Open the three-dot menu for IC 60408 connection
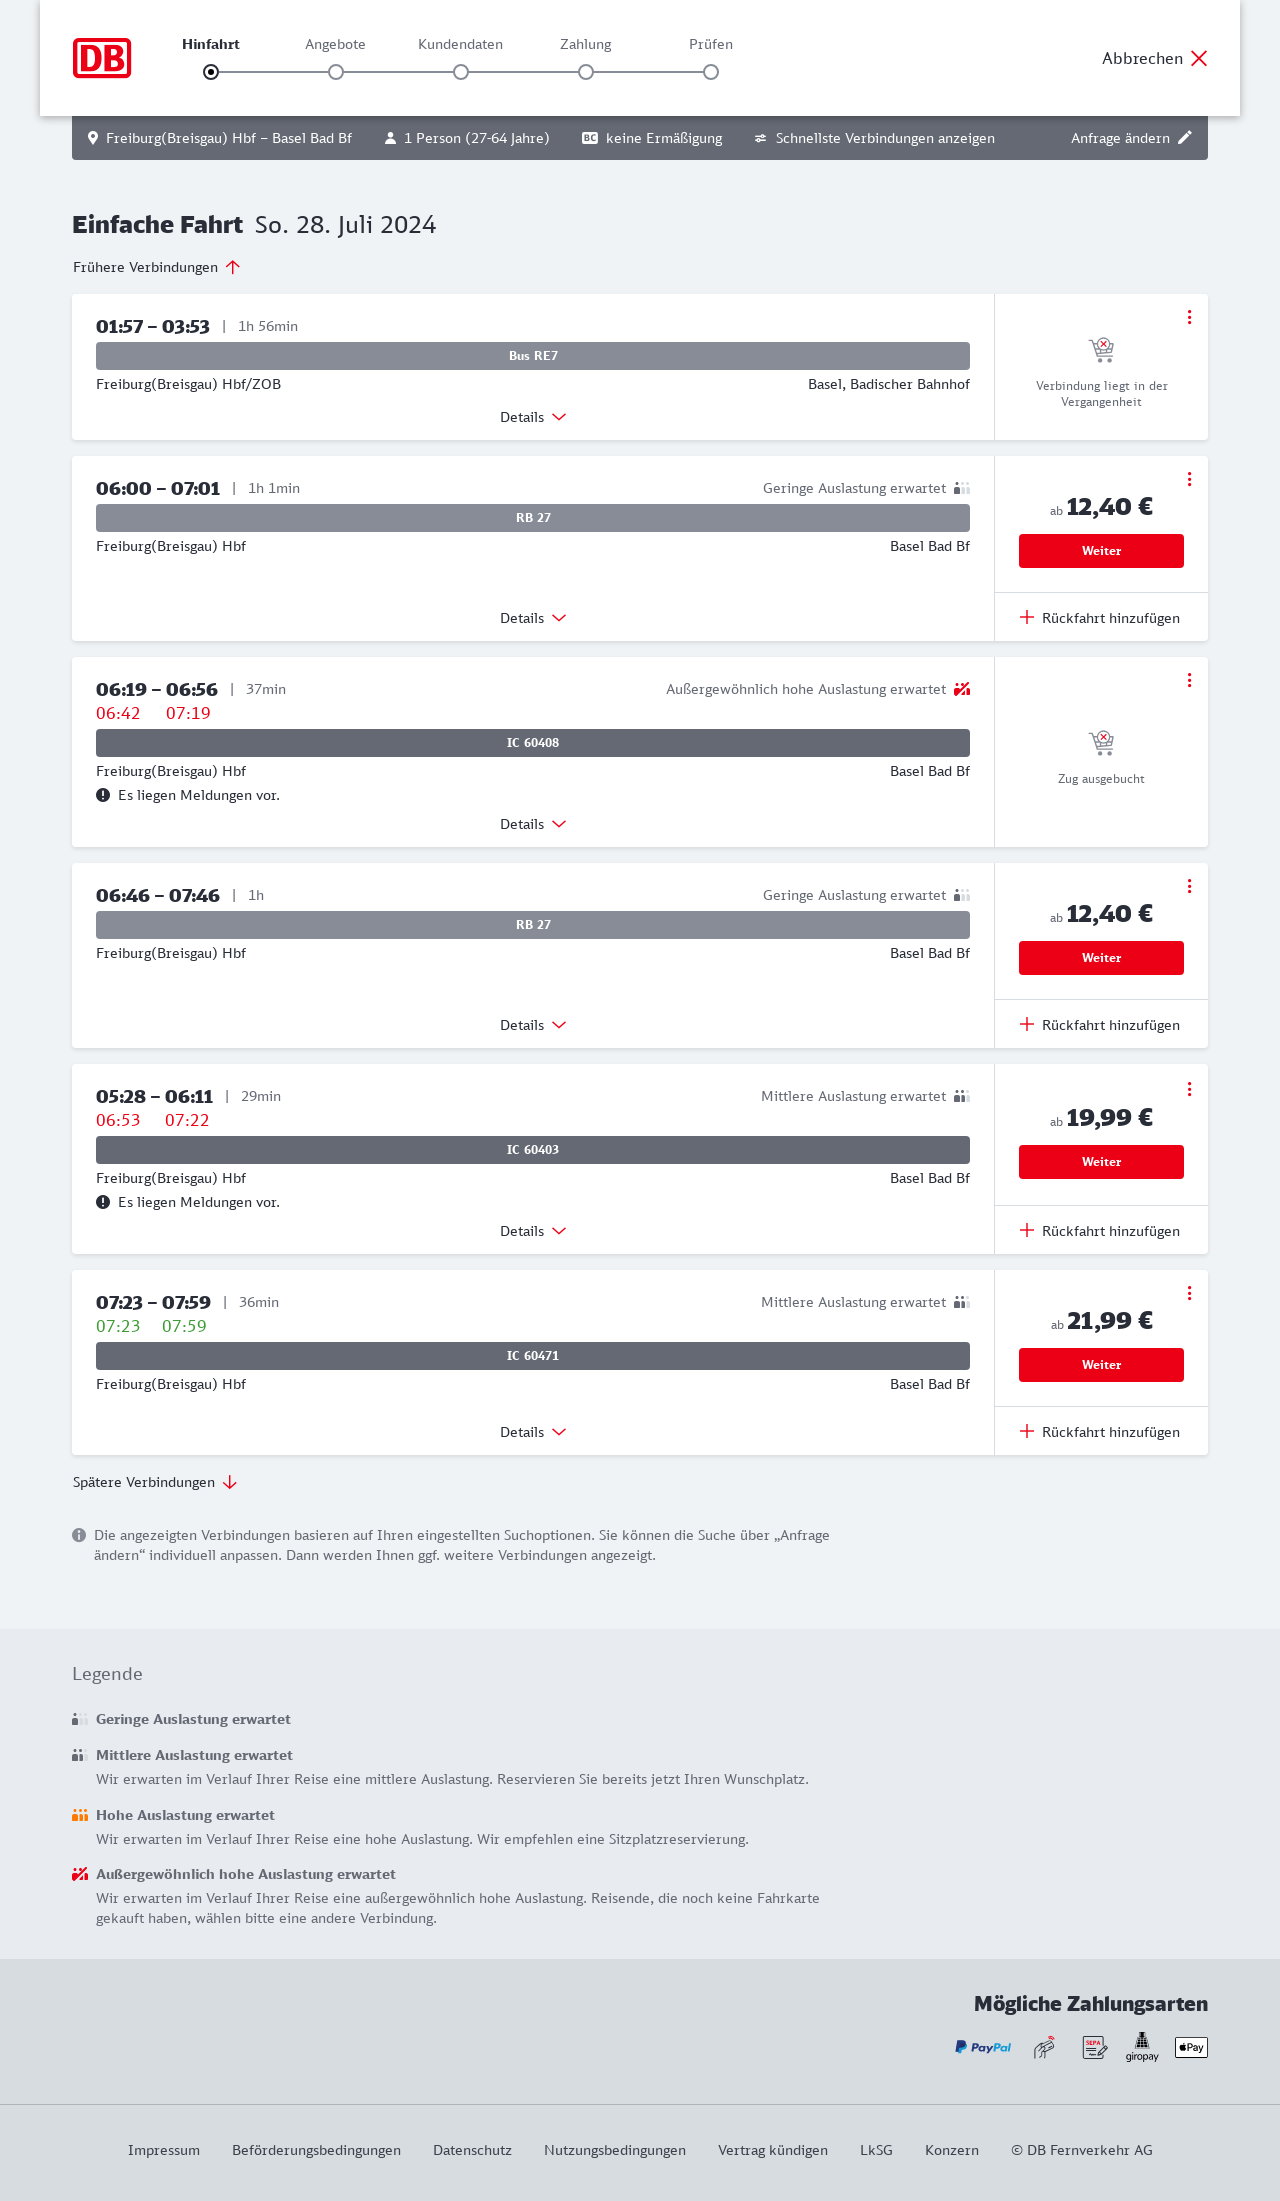This screenshot has height=2201, width=1280. (x=1189, y=680)
